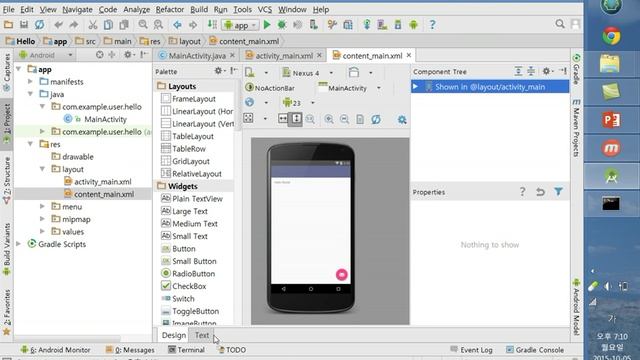Click the green Run app button

[x=267, y=25]
